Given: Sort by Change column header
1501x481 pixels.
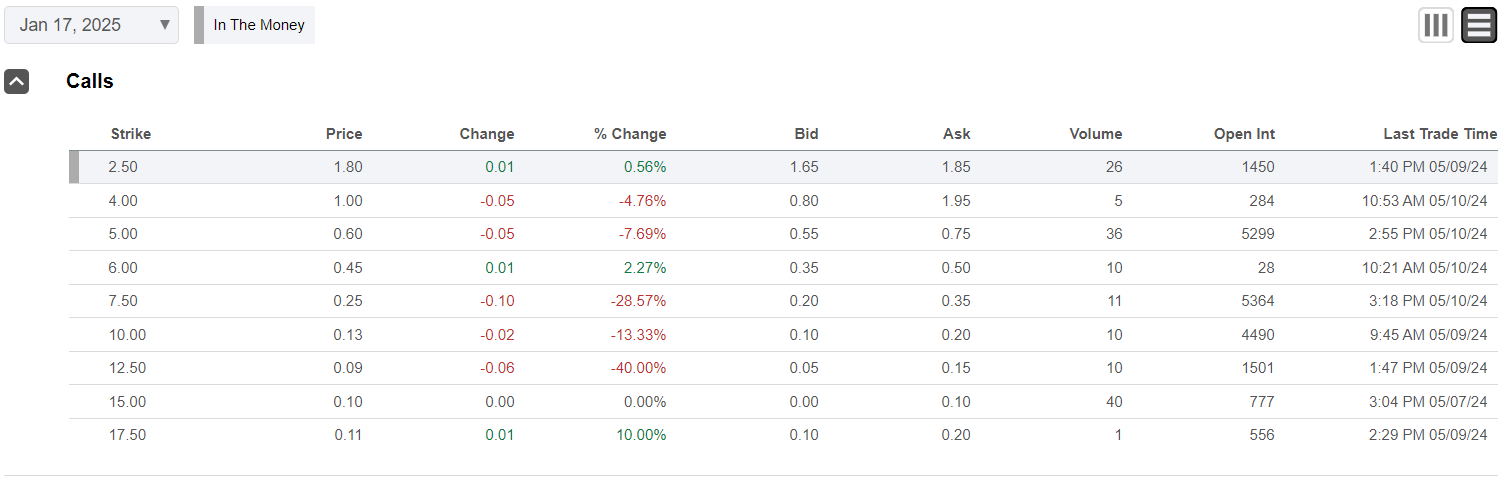Looking at the screenshot, I should pos(487,134).
